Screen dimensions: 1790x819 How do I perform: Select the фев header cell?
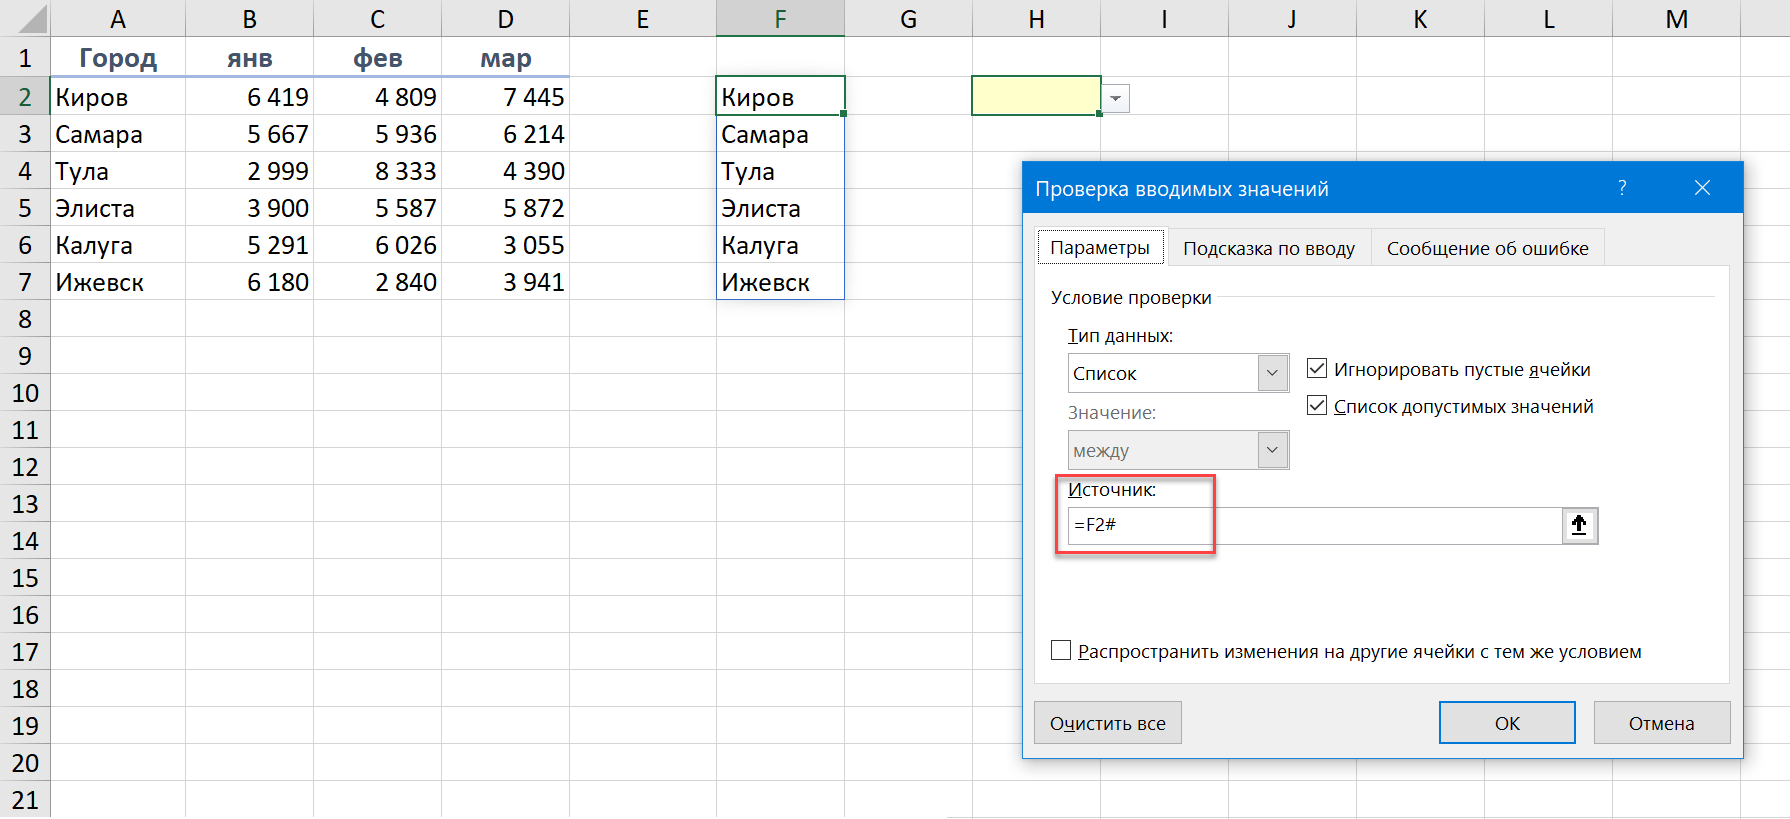pos(377,58)
